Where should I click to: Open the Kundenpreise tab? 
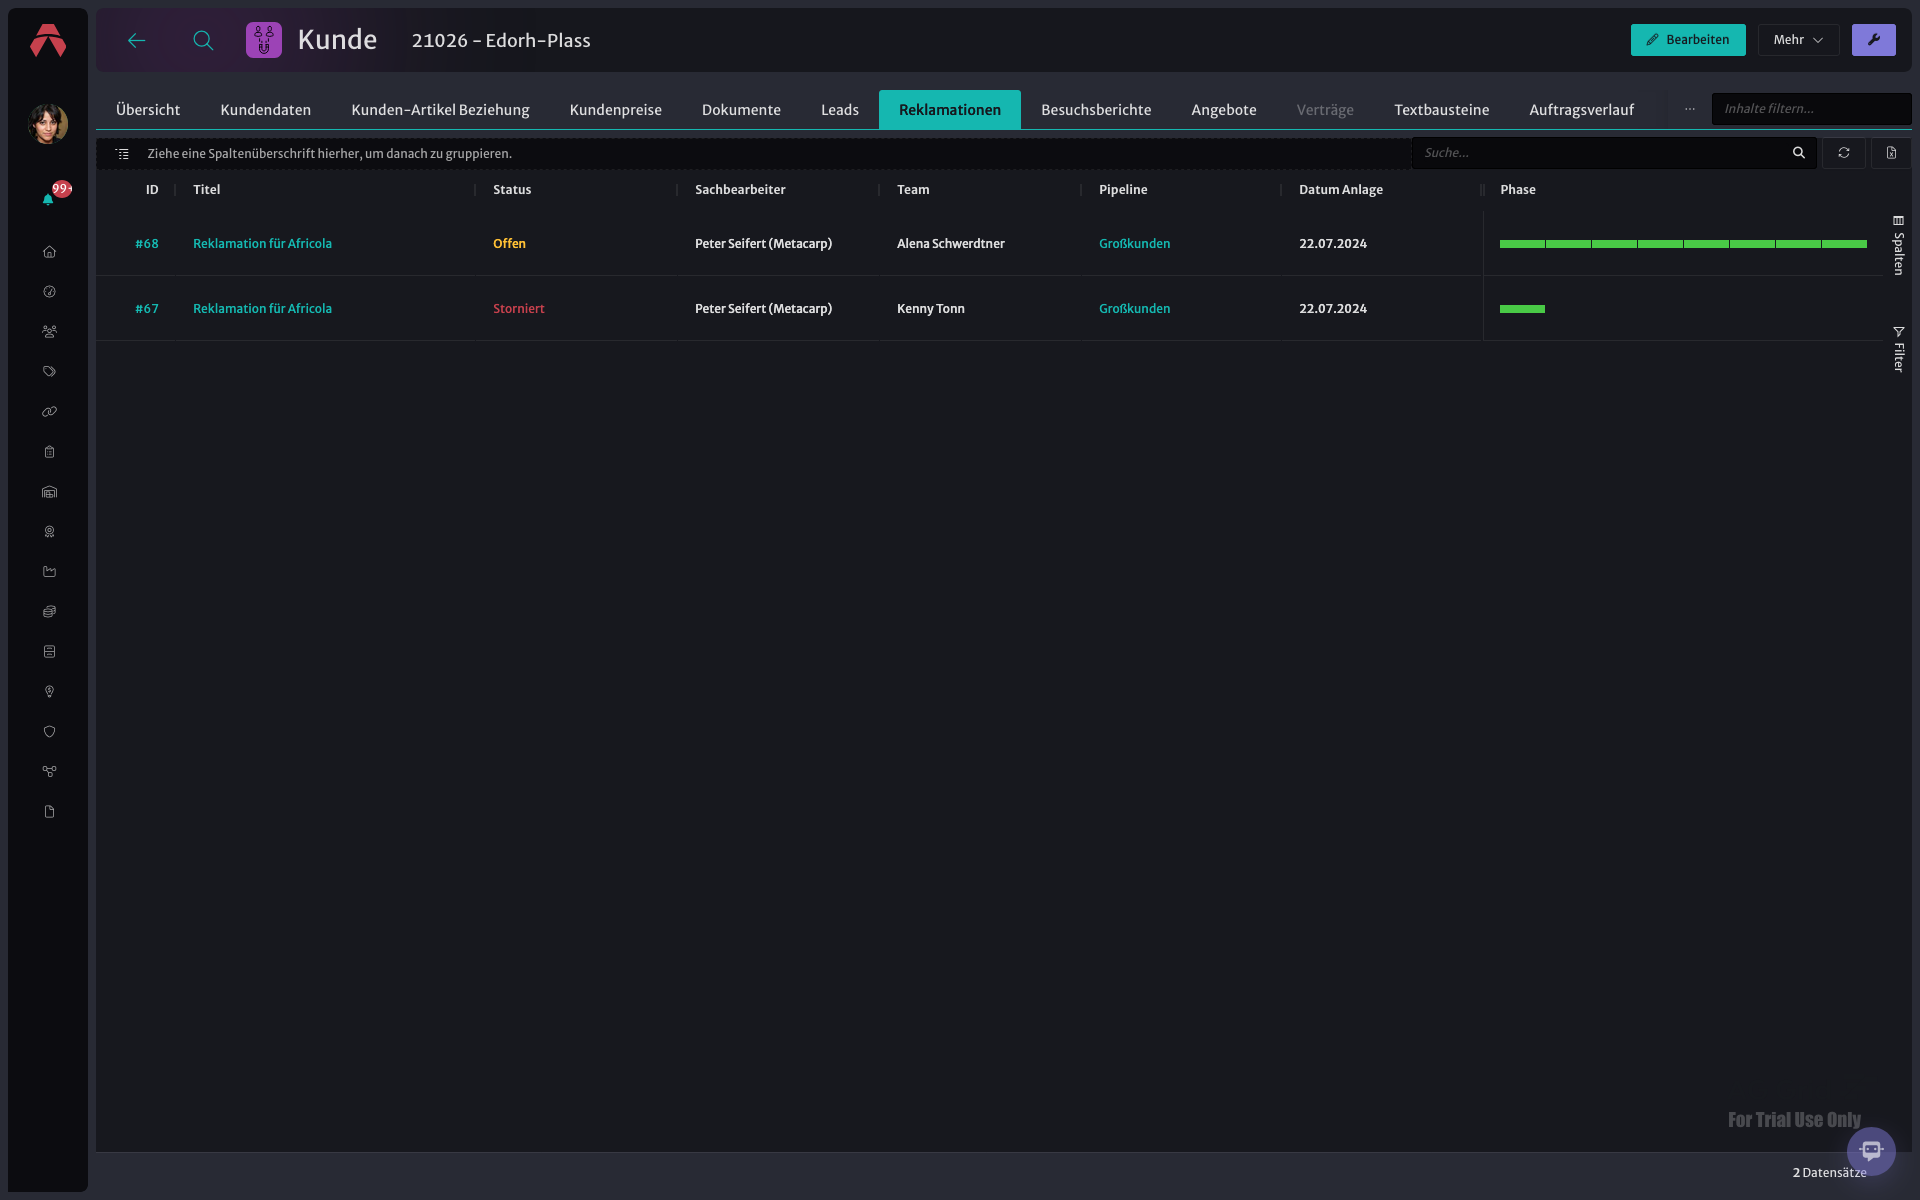[x=616, y=110]
